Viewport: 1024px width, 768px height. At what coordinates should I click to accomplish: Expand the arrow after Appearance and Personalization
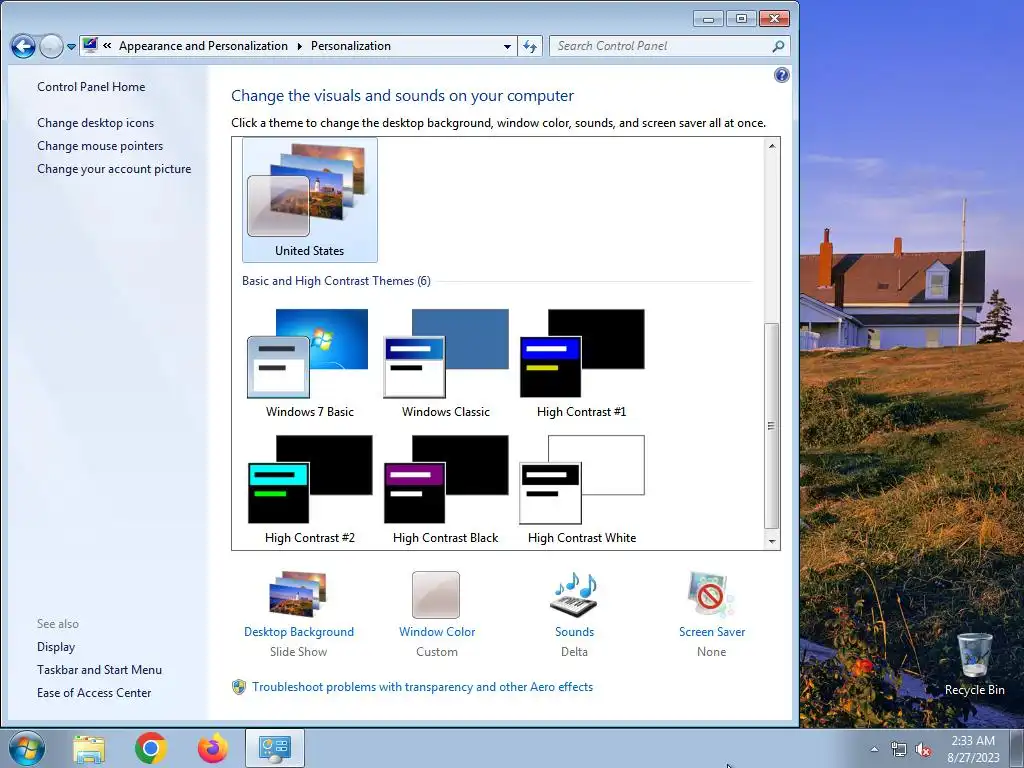tap(300, 46)
